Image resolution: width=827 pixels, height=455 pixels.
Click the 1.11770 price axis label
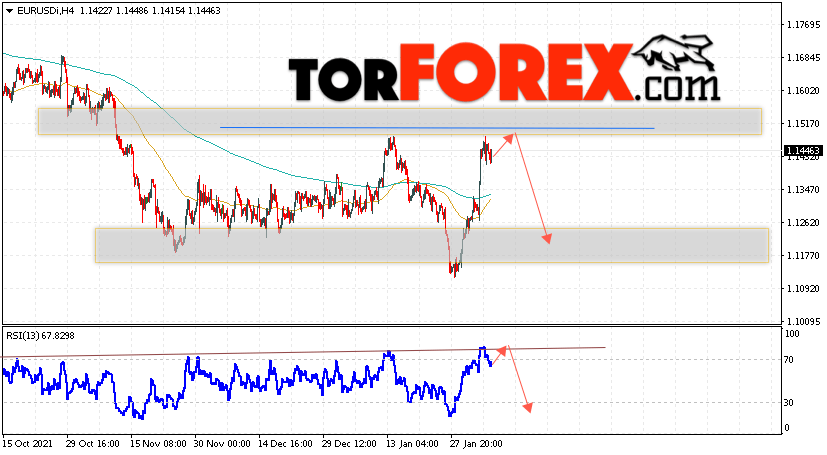(x=803, y=256)
